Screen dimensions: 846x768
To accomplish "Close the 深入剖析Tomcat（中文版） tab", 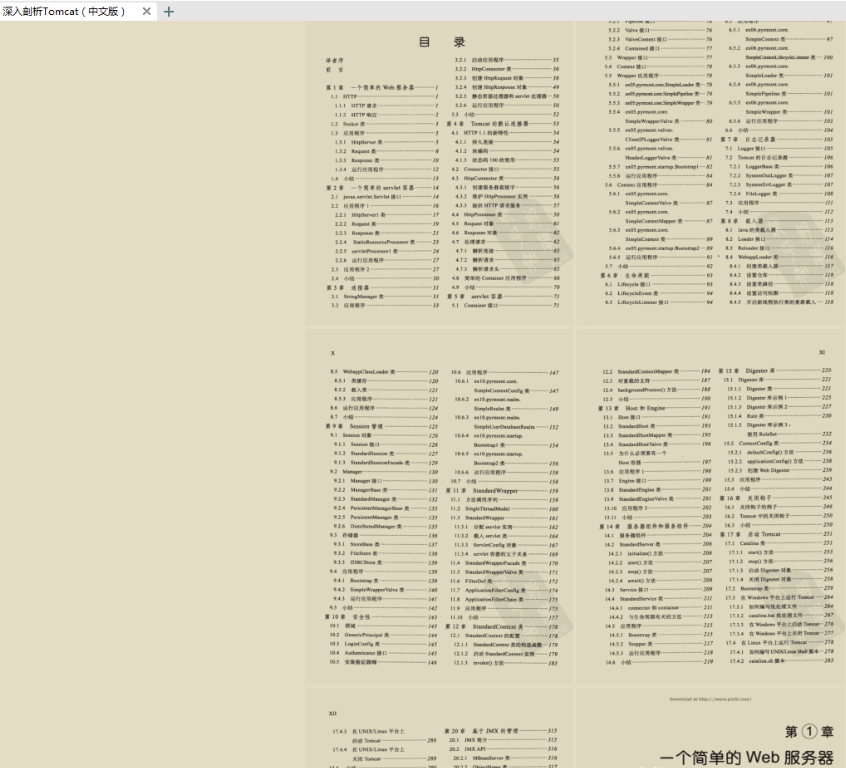I will click(146, 11).
